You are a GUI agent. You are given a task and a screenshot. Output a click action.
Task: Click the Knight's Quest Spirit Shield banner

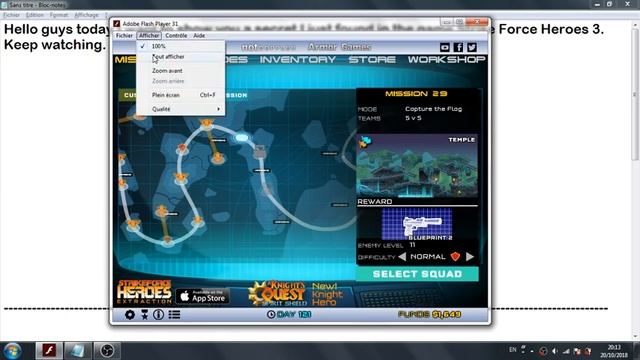[x=278, y=293]
